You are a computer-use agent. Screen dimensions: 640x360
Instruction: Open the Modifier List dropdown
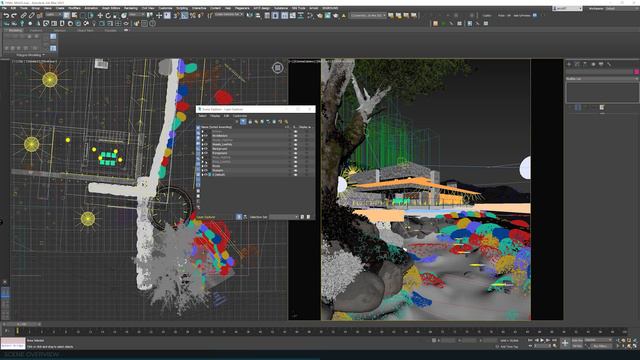pos(602,79)
